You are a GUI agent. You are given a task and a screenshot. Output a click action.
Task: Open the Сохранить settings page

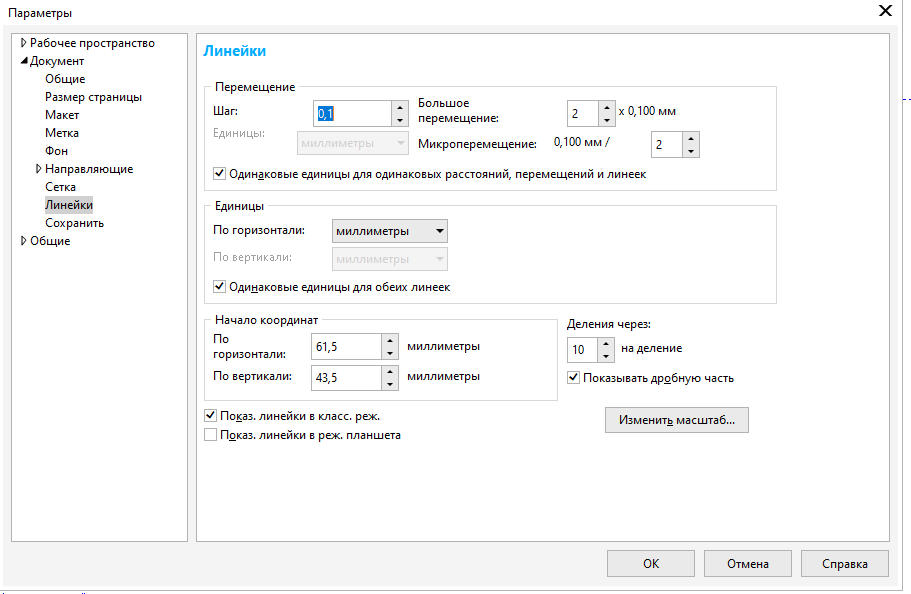74,223
